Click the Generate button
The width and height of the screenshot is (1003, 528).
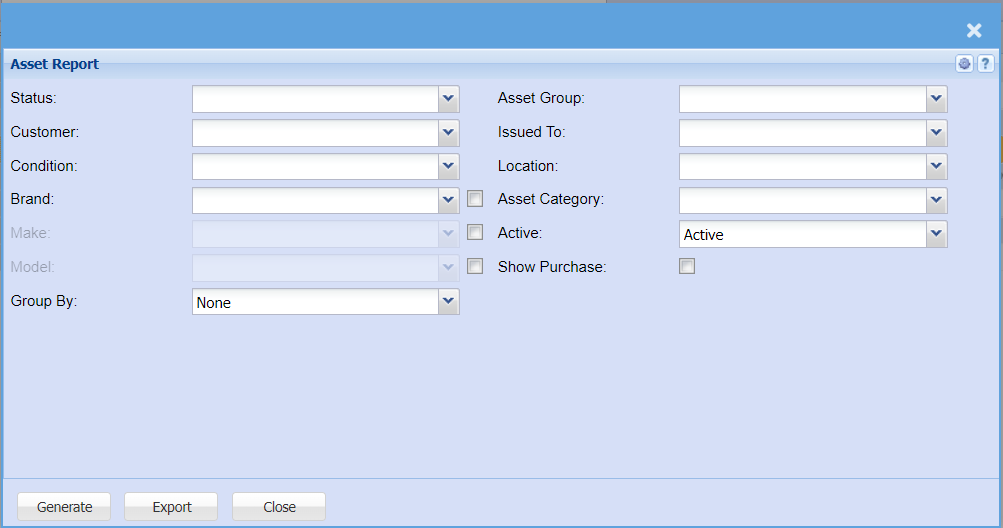(x=65, y=507)
